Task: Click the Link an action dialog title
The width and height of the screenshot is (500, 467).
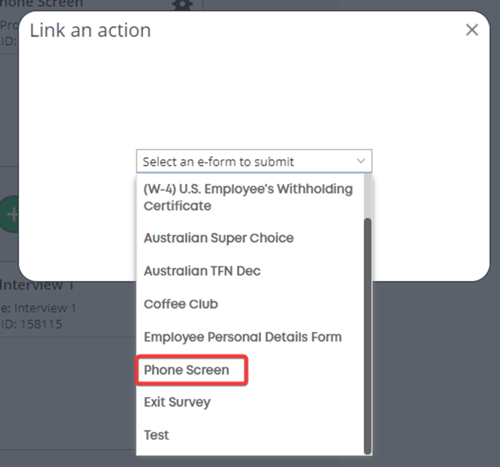Action: (90, 30)
